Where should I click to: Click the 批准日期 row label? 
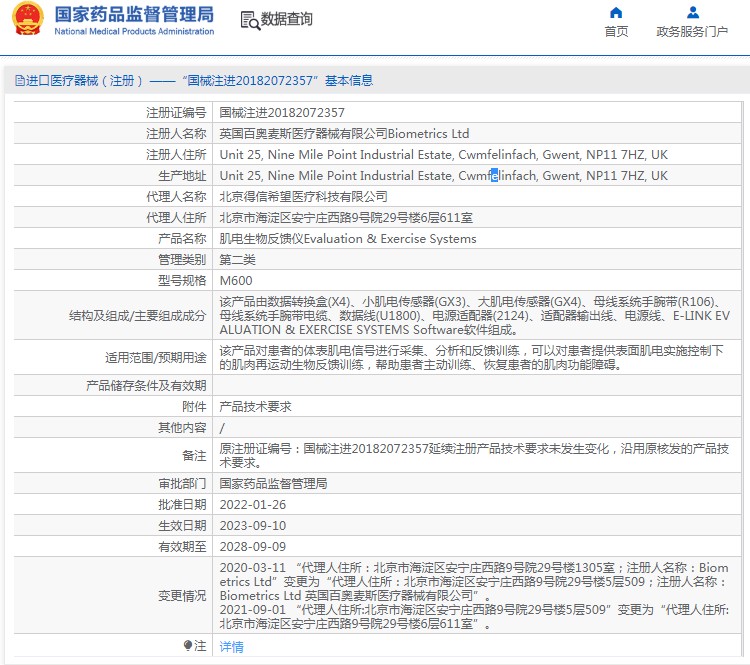coord(182,505)
